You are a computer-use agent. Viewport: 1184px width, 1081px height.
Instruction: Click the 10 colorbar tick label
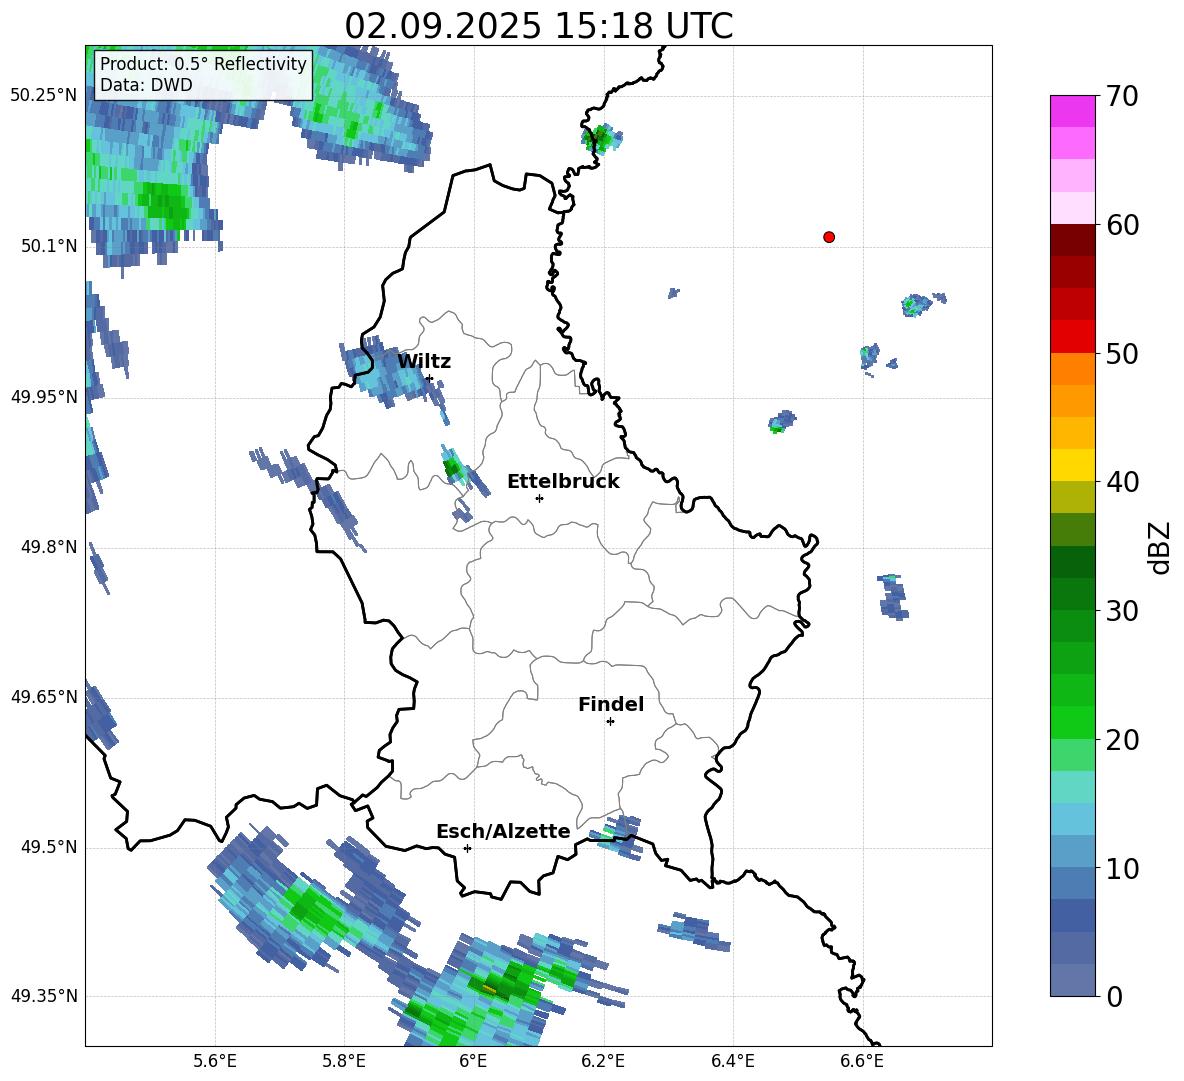[1122, 869]
